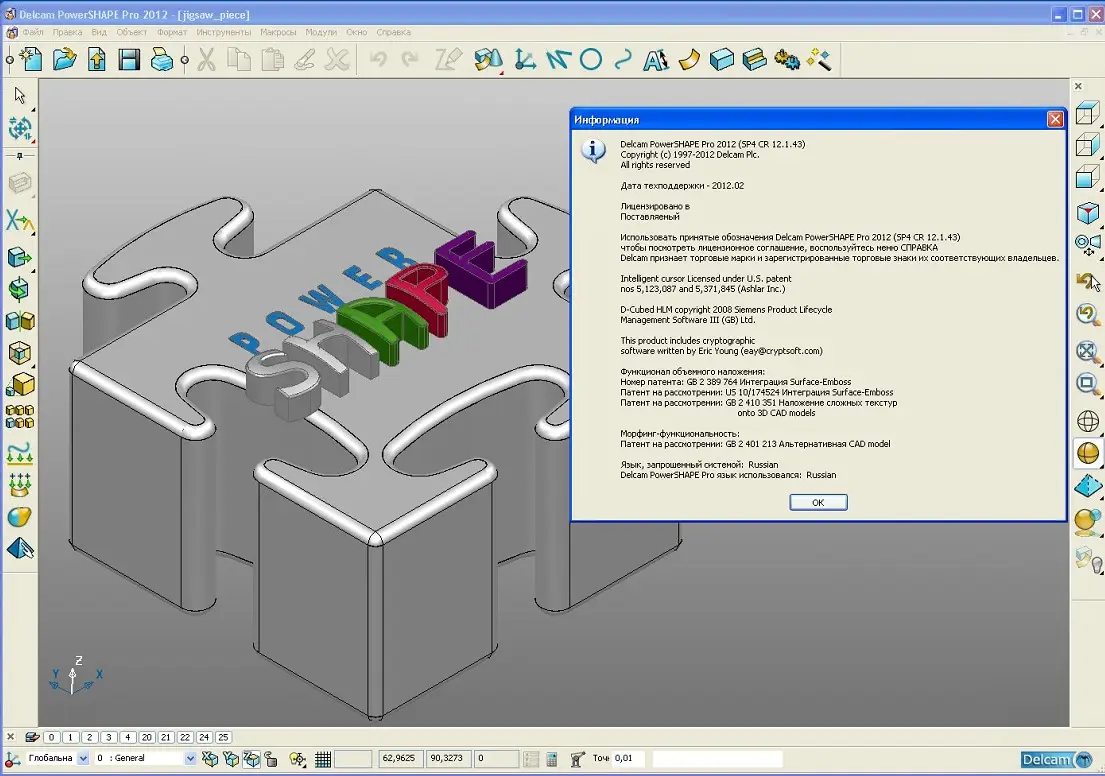Open the calculator icon in the status bar

(552, 758)
